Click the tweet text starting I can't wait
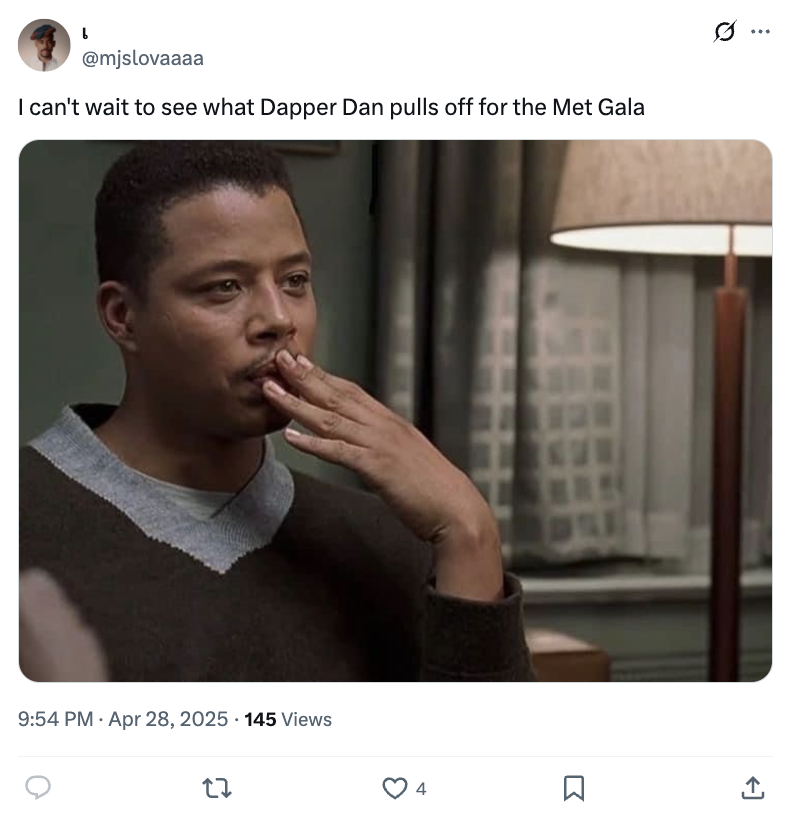Image resolution: width=792 pixels, height=824 pixels. point(331,107)
